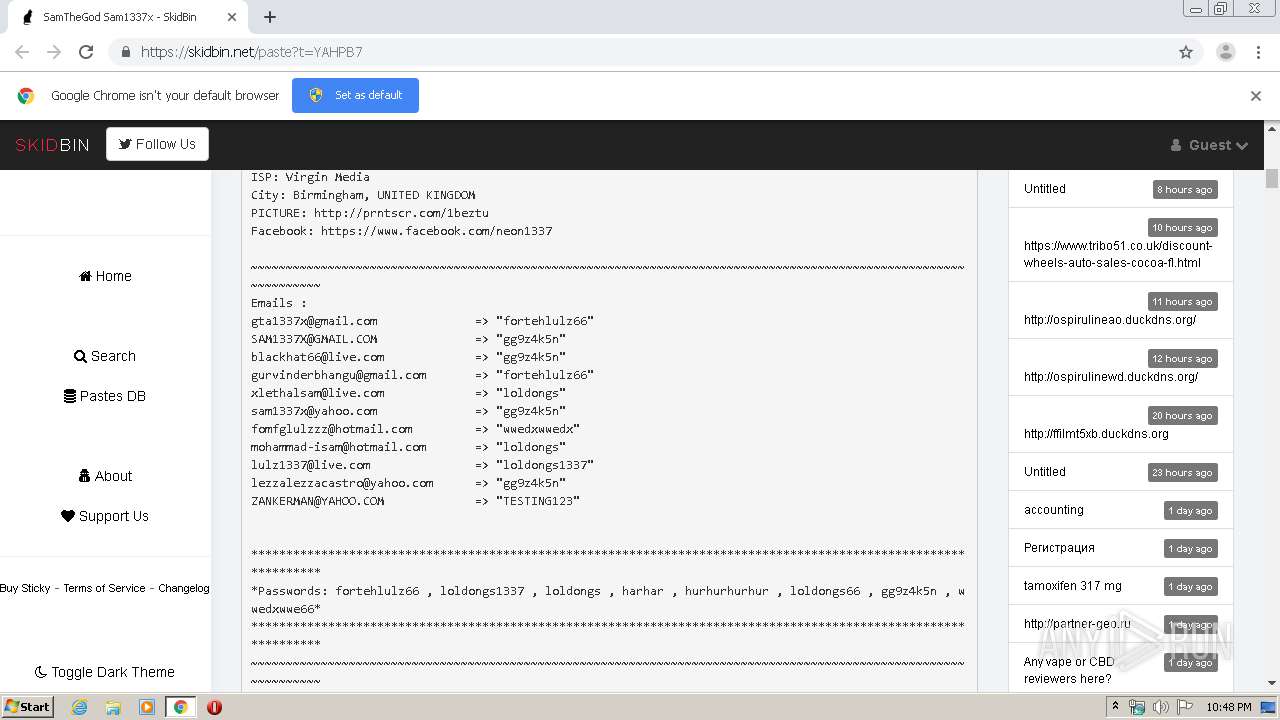
Task: Click the Facebook neon1337 URL text
Action: pyautogui.click(x=437, y=231)
